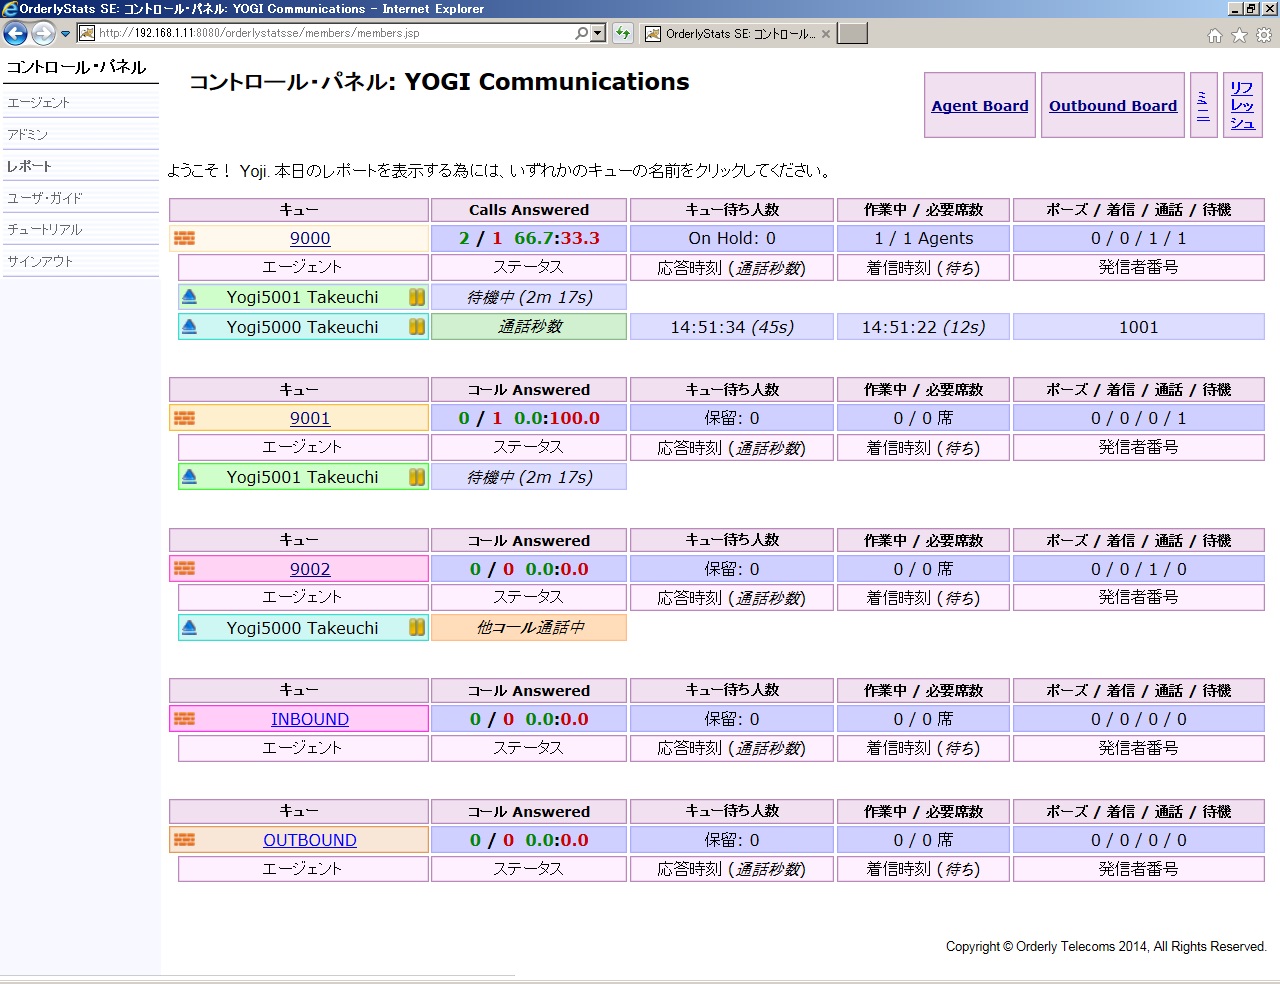Click the pause icon for Yogi5001 in queue 9001
The image size is (1280, 984).
417,477
